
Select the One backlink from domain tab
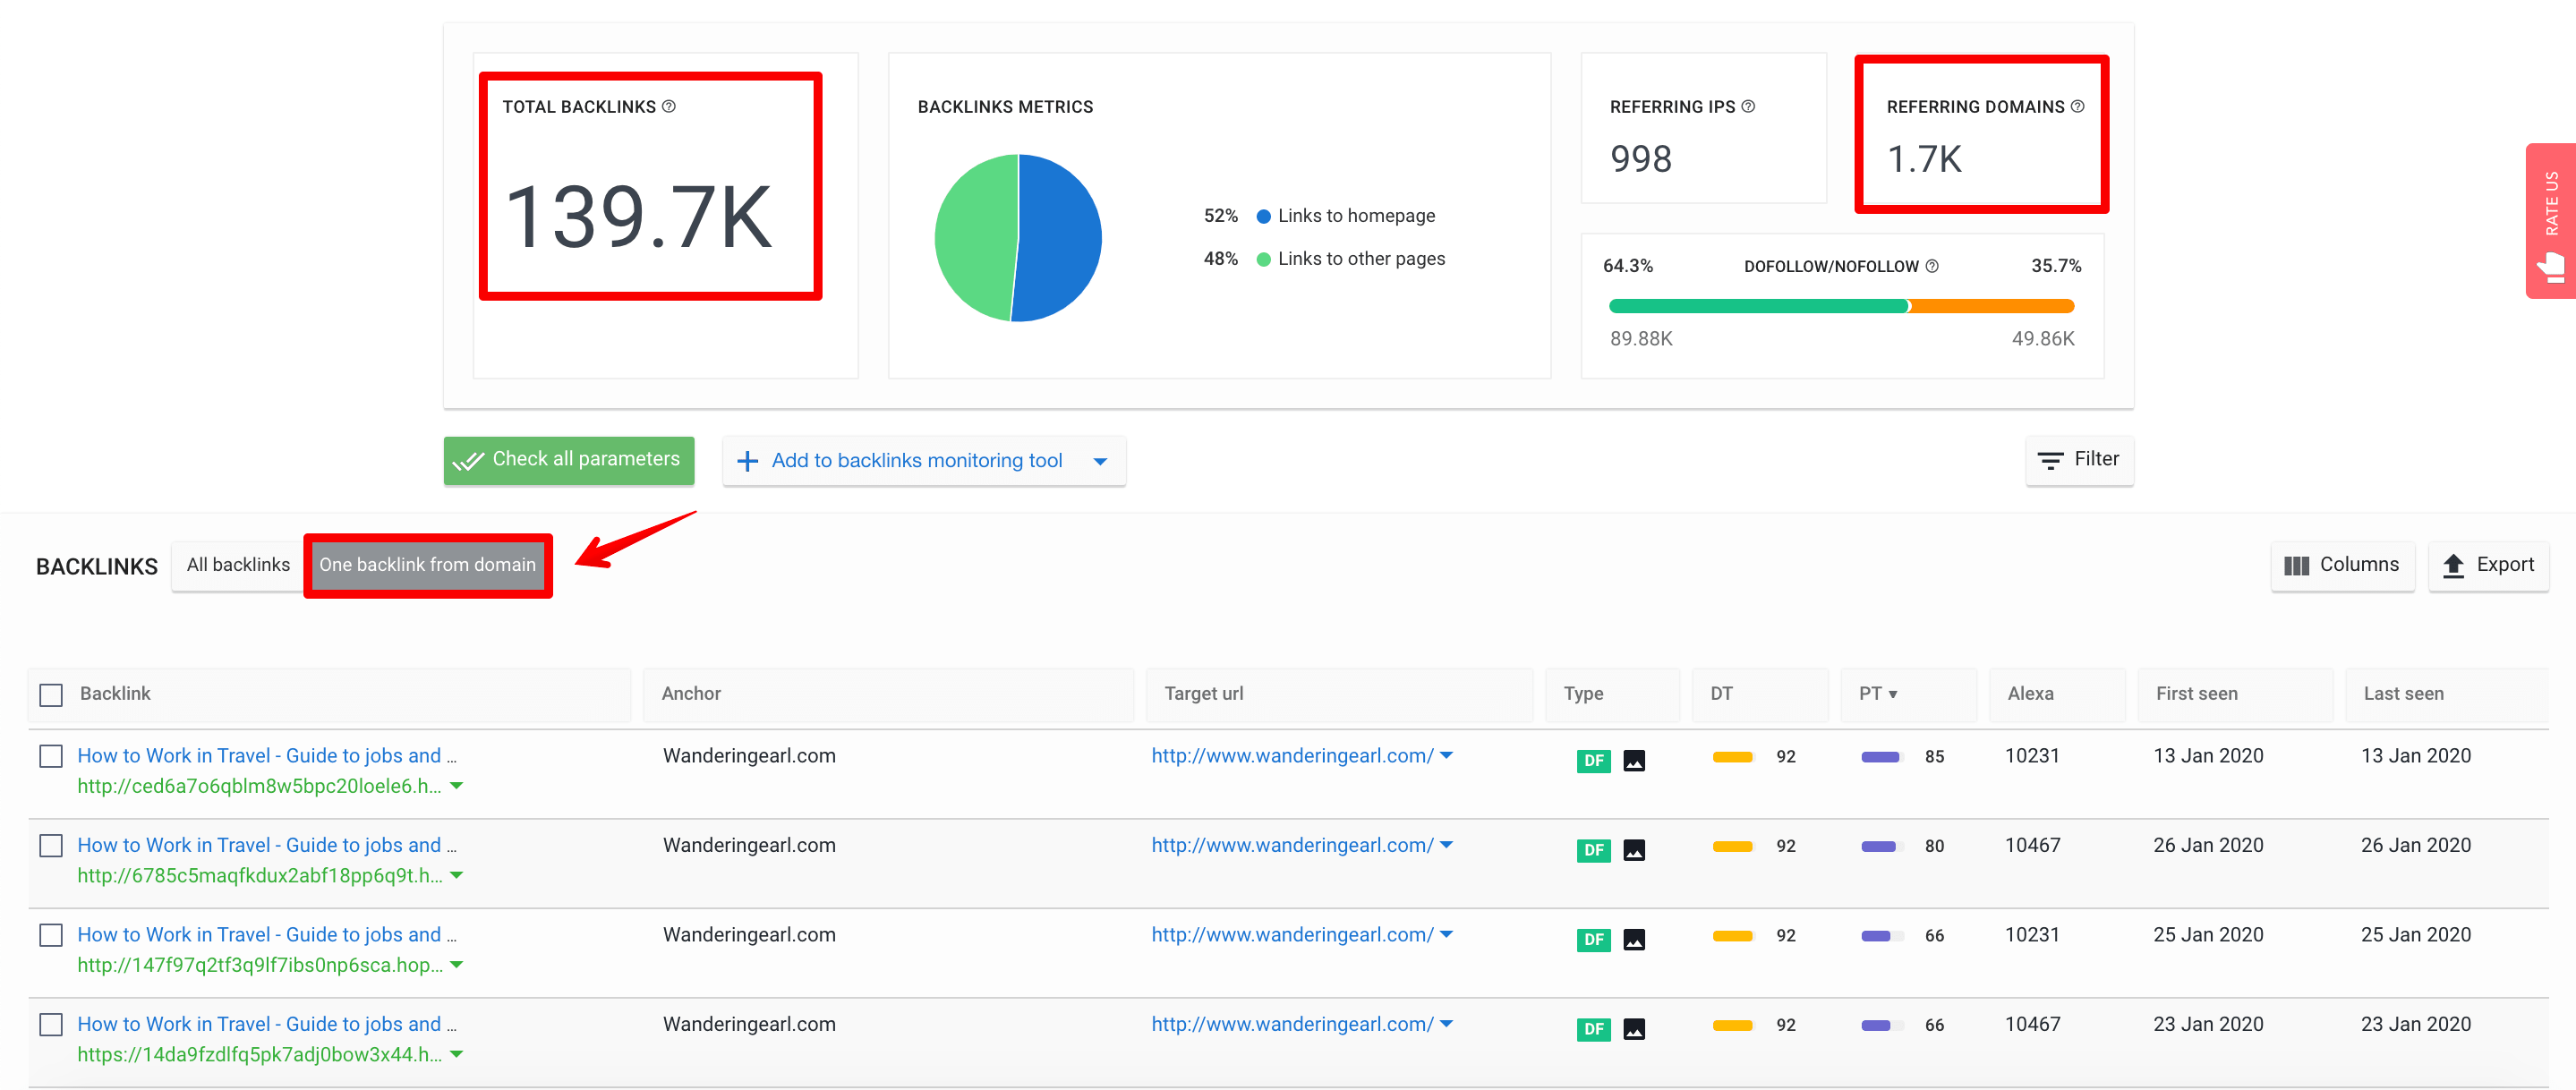tap(428, 565)
